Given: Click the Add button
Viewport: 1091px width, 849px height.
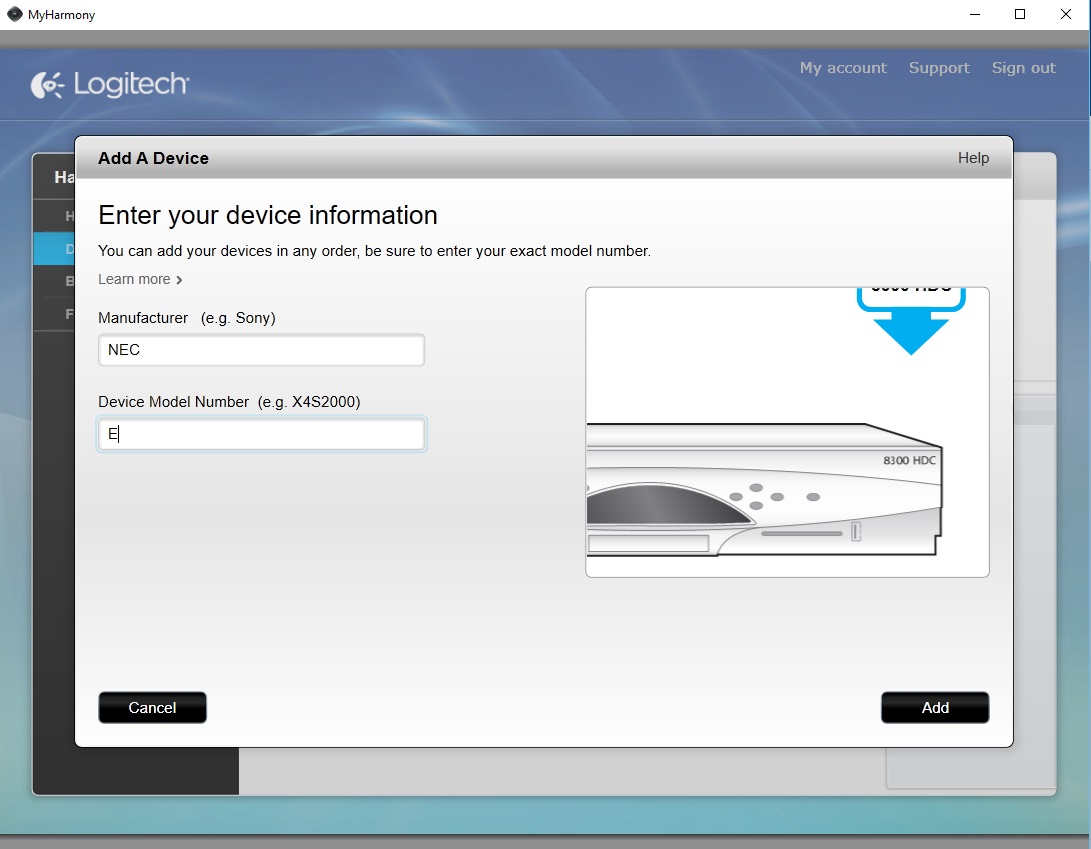Looking at the screenshot, I should coord(934,708).
